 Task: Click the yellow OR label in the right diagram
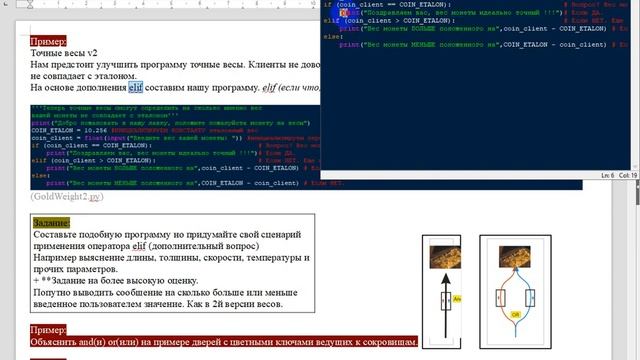516,315
